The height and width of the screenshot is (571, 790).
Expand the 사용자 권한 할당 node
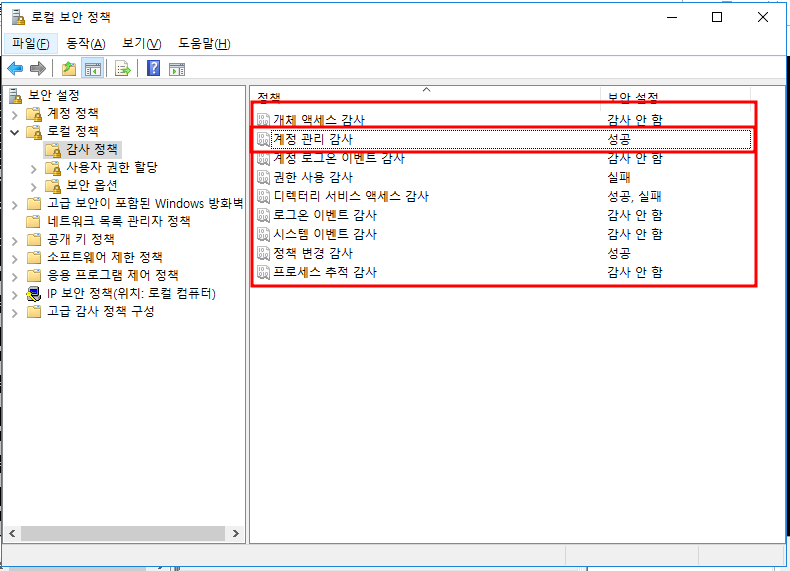coord(33,169)
